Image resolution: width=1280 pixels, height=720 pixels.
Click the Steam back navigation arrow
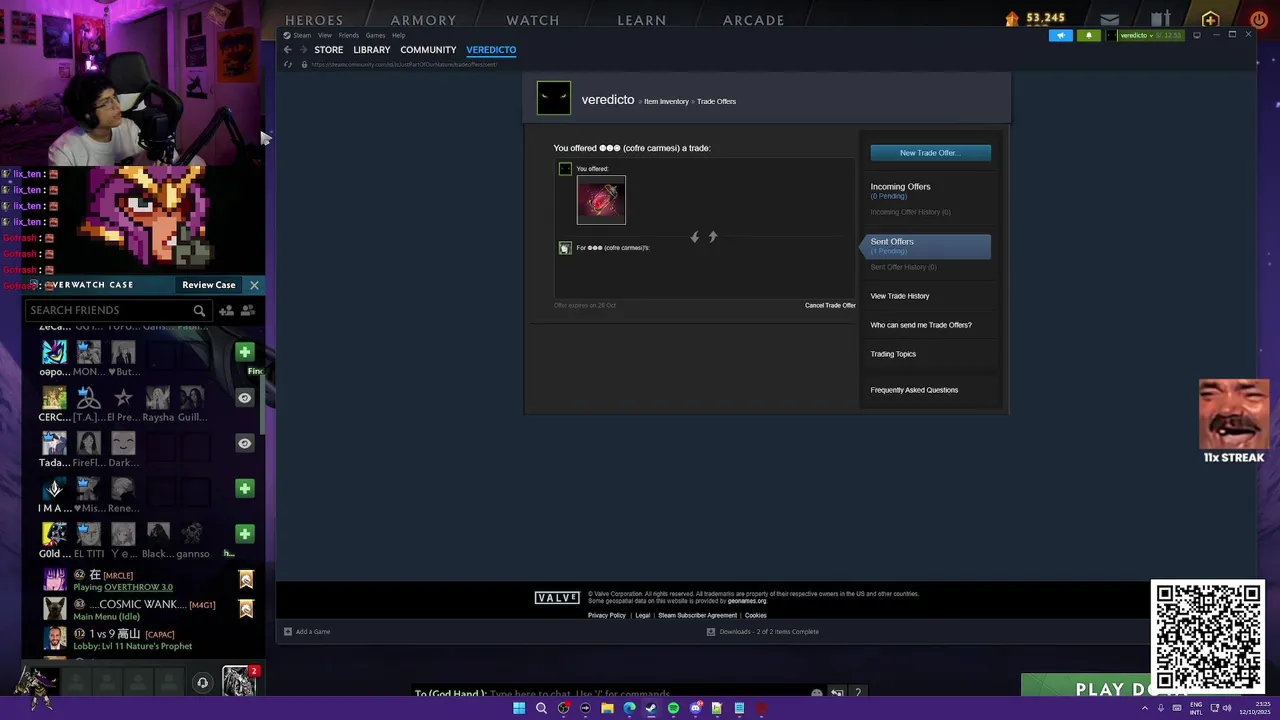pyautogui.click(x=288, y=50)
